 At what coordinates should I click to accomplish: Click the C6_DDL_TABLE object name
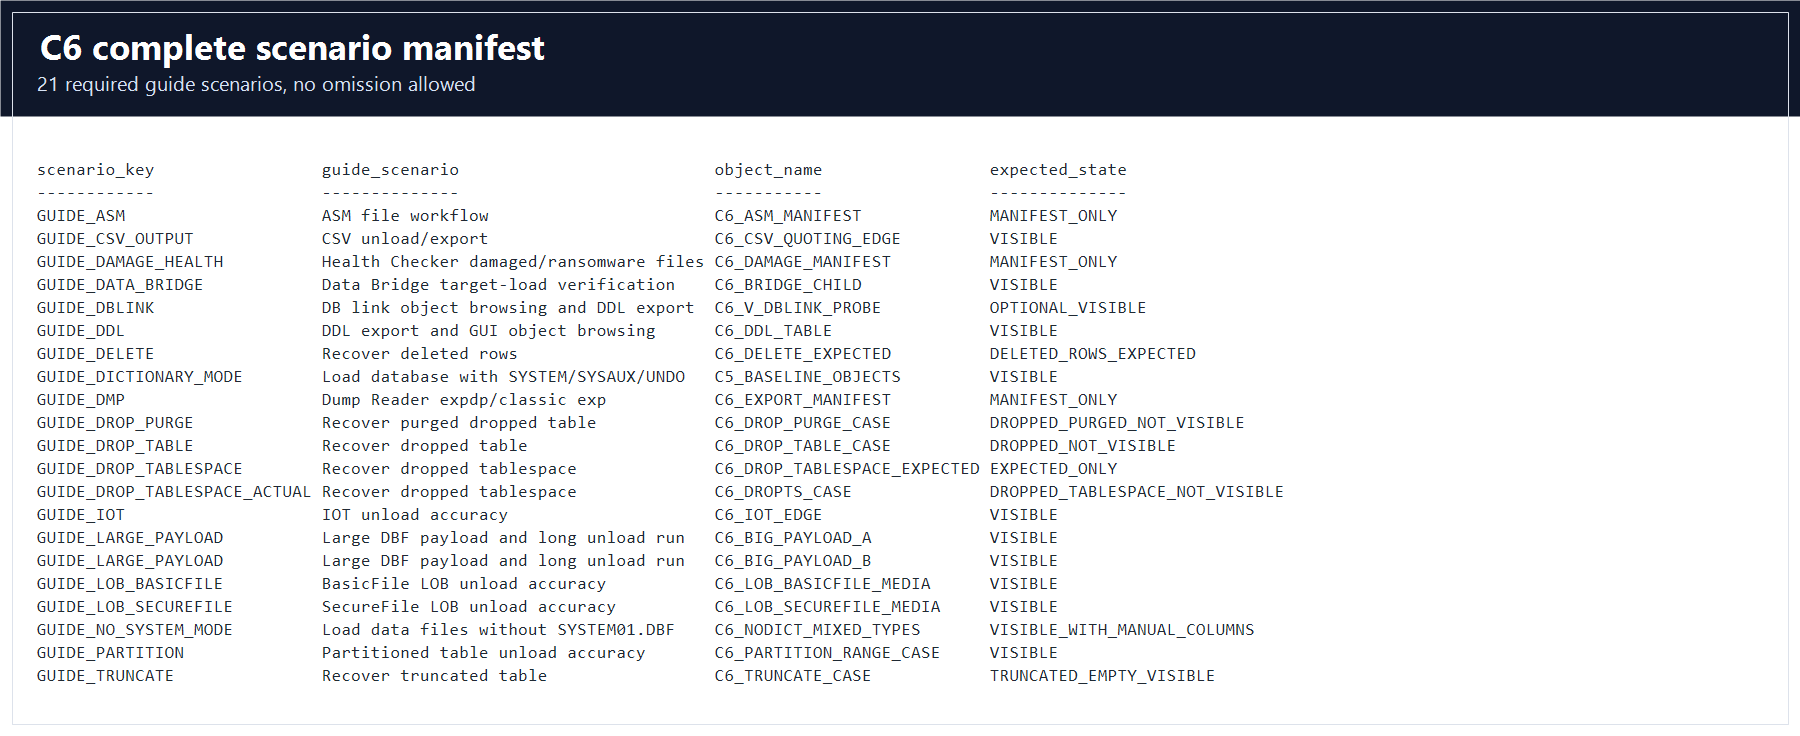[x=773, y=331]
